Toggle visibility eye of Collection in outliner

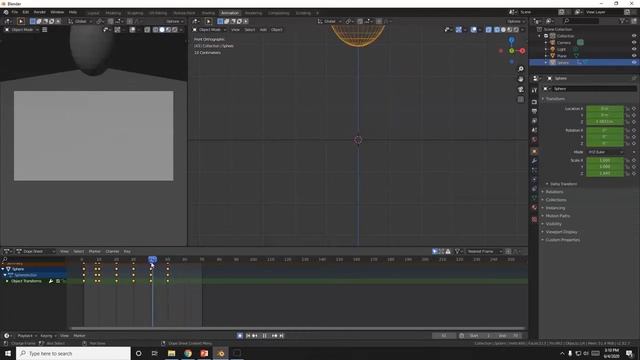click(634, 36)
